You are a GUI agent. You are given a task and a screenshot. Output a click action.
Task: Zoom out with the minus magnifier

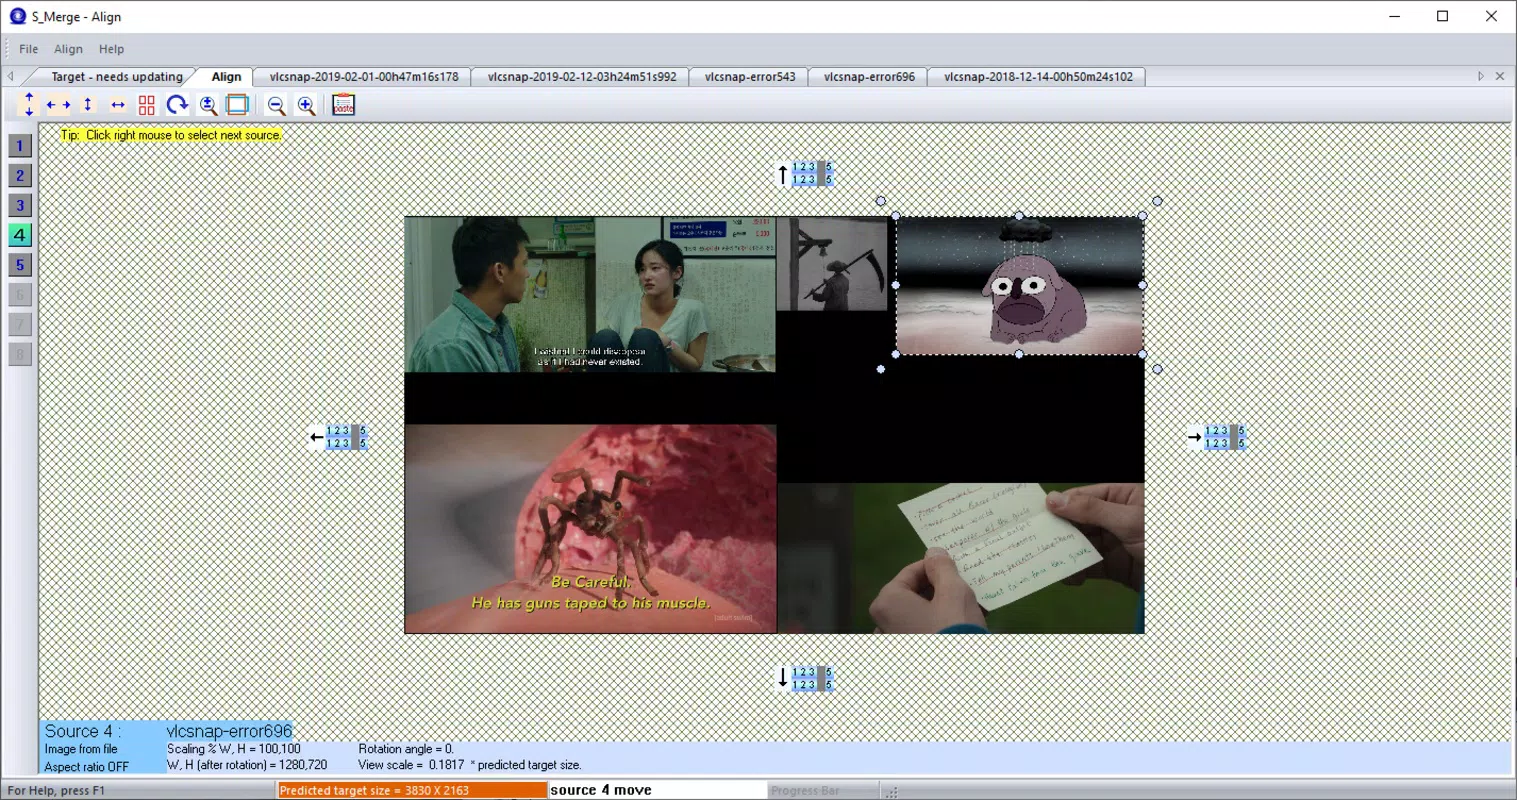(x=276, y=105)
